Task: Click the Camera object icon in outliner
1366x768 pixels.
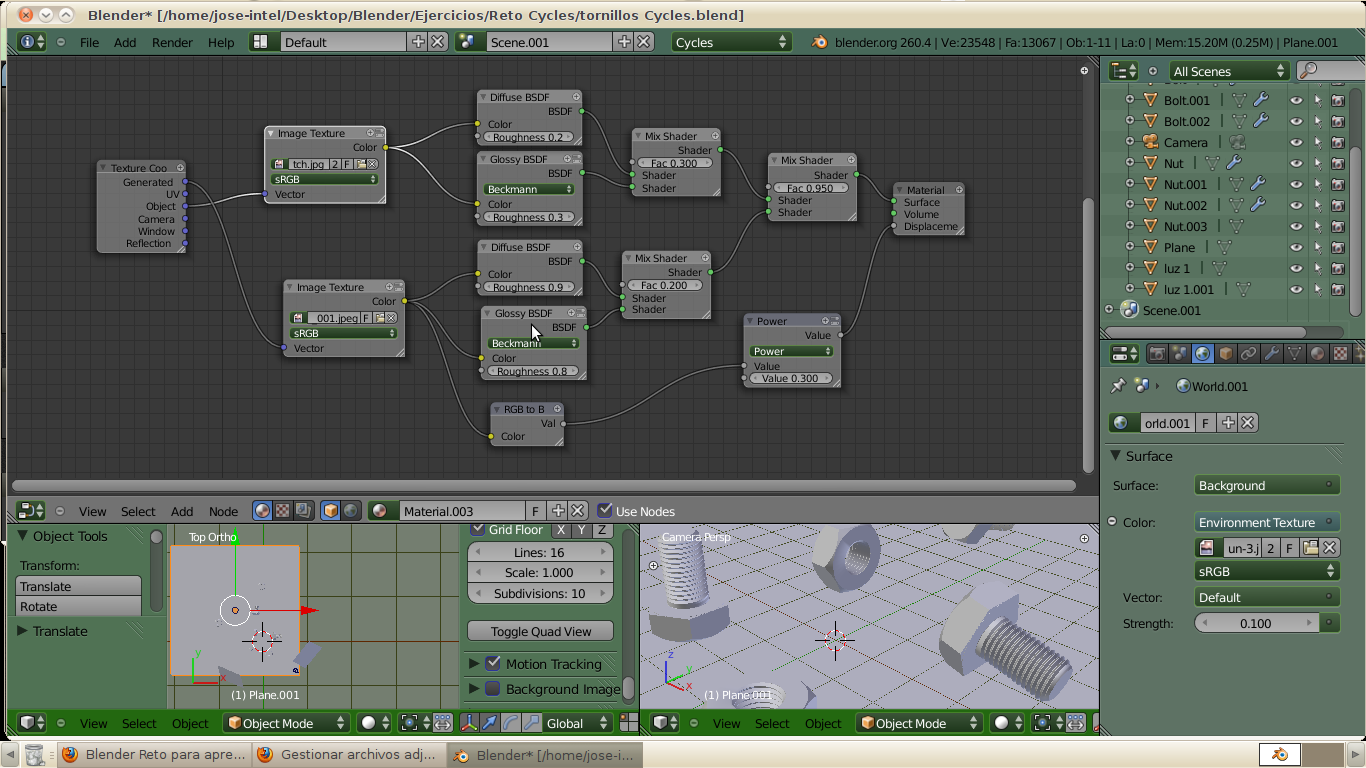Action: (1150, 142)
